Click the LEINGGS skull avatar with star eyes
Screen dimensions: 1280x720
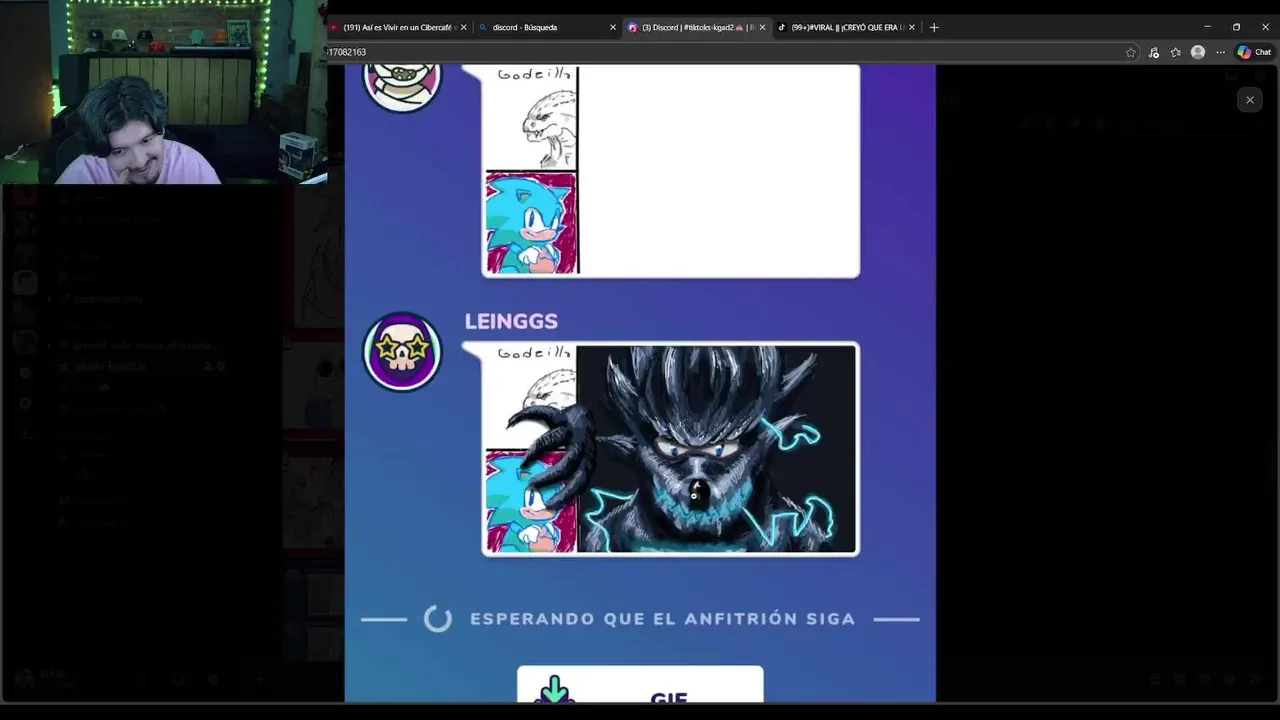click(402, 351)
